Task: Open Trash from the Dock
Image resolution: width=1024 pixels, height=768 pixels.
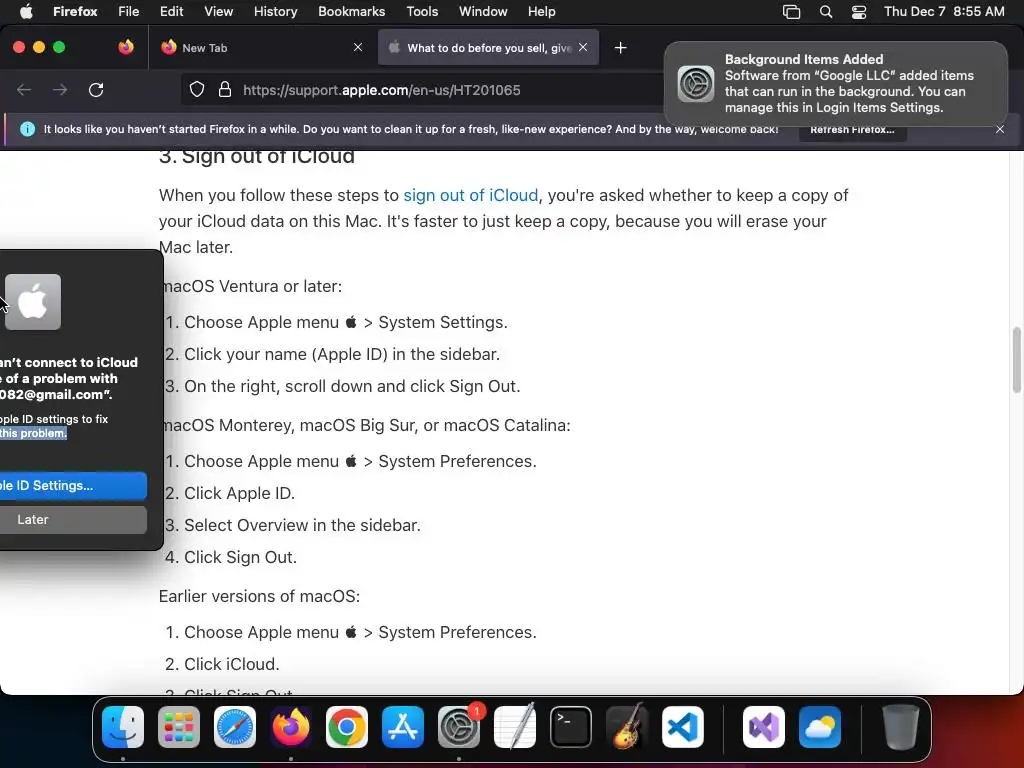Action: point(901,727)
